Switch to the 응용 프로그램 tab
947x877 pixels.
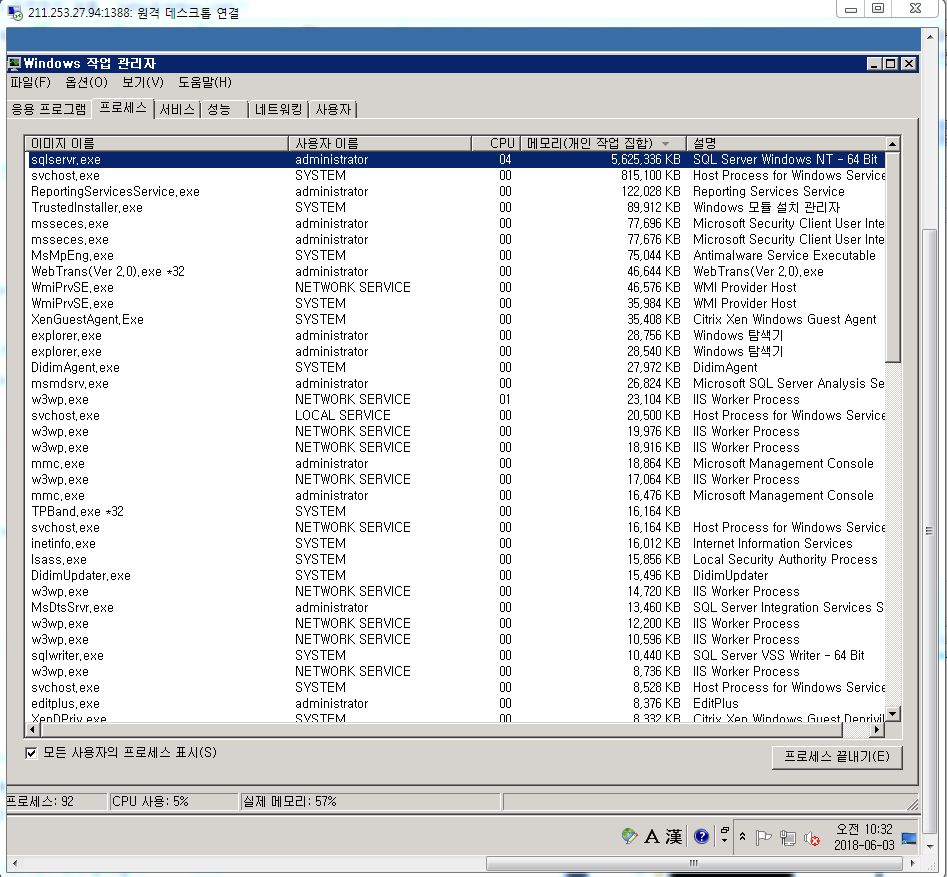(49, 109)
